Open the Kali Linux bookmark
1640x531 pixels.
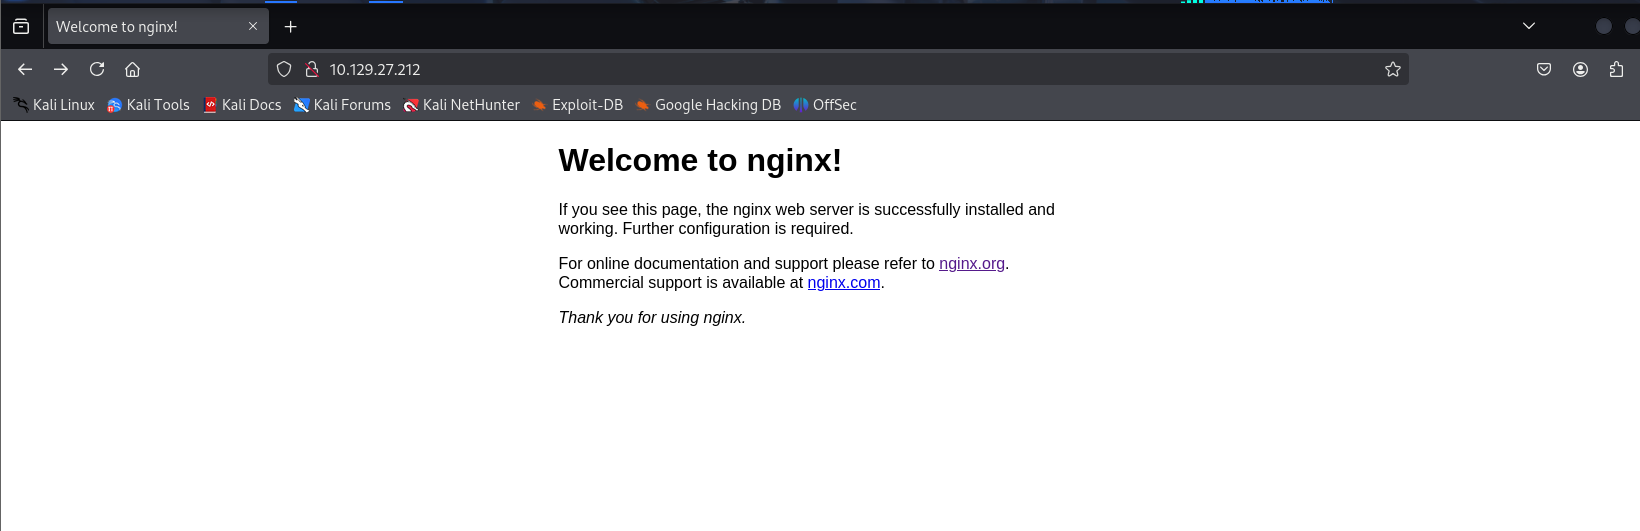coord(54,105)
